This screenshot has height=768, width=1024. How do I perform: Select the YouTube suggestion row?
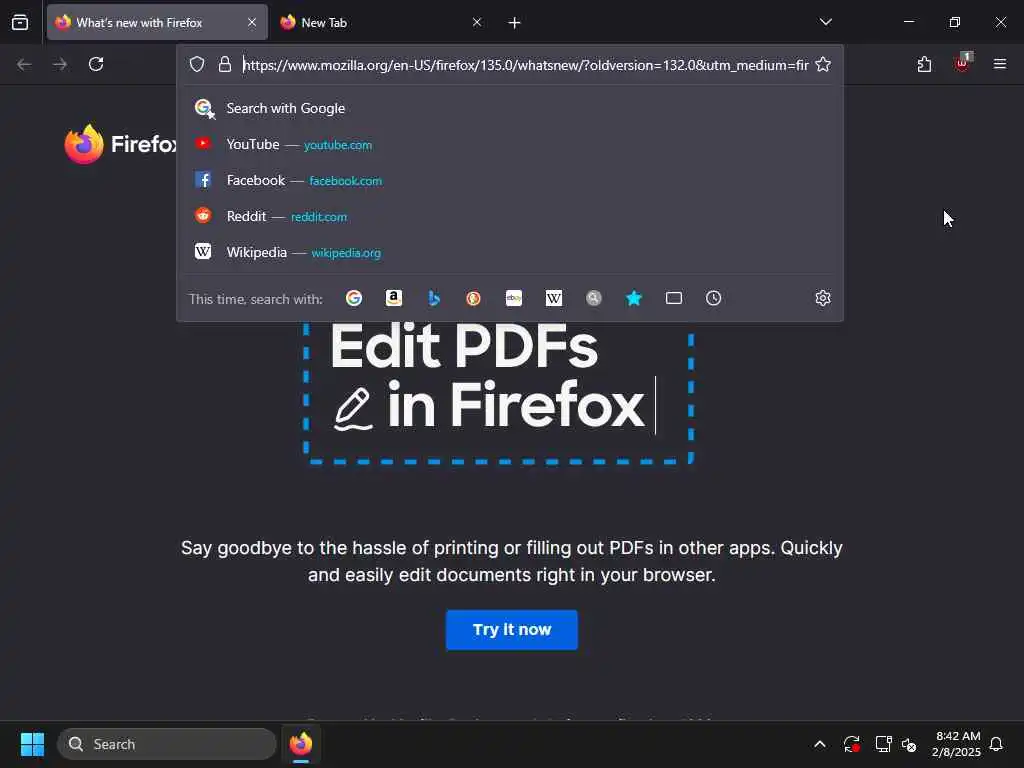510,144
